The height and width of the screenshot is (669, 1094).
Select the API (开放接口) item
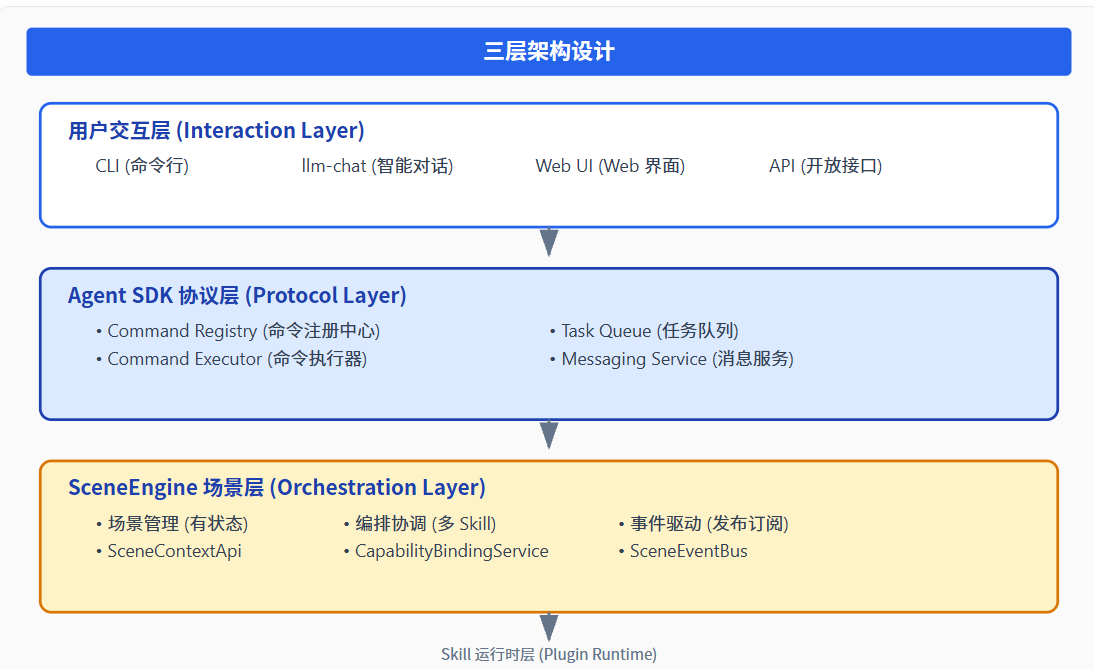pos(825,166)
